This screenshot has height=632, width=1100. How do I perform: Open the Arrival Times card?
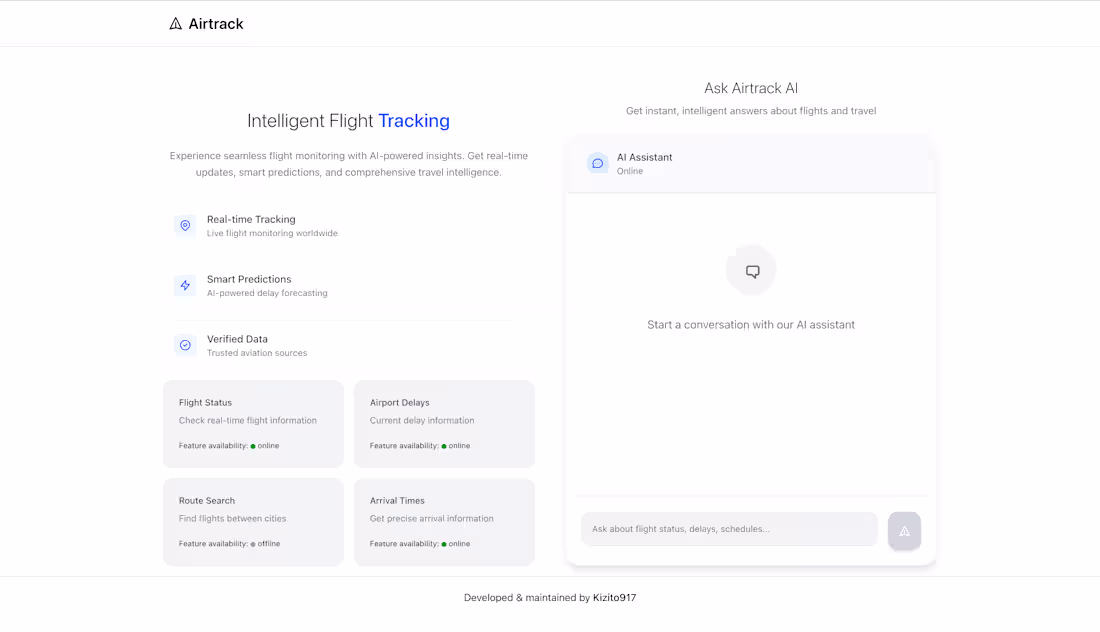point(444,522)
